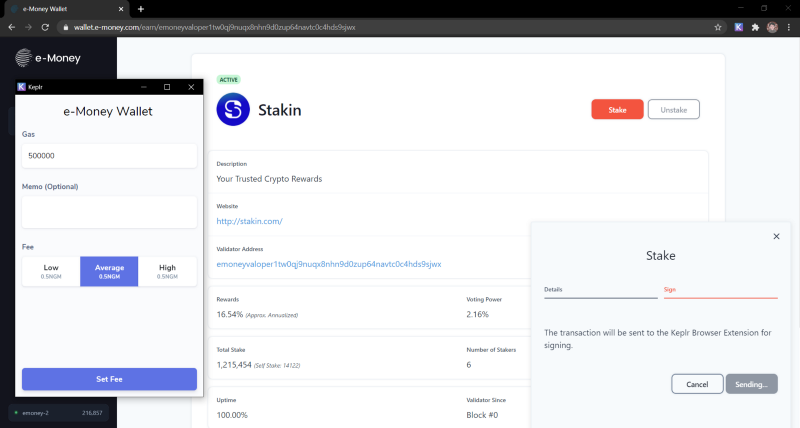Bookmark this page with the star icon

pyautogui.click(x=718, y=27)
